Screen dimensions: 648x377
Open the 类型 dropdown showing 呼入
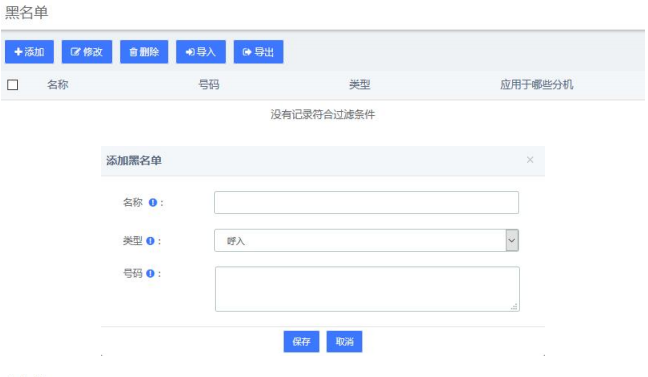tap(366, 241)
